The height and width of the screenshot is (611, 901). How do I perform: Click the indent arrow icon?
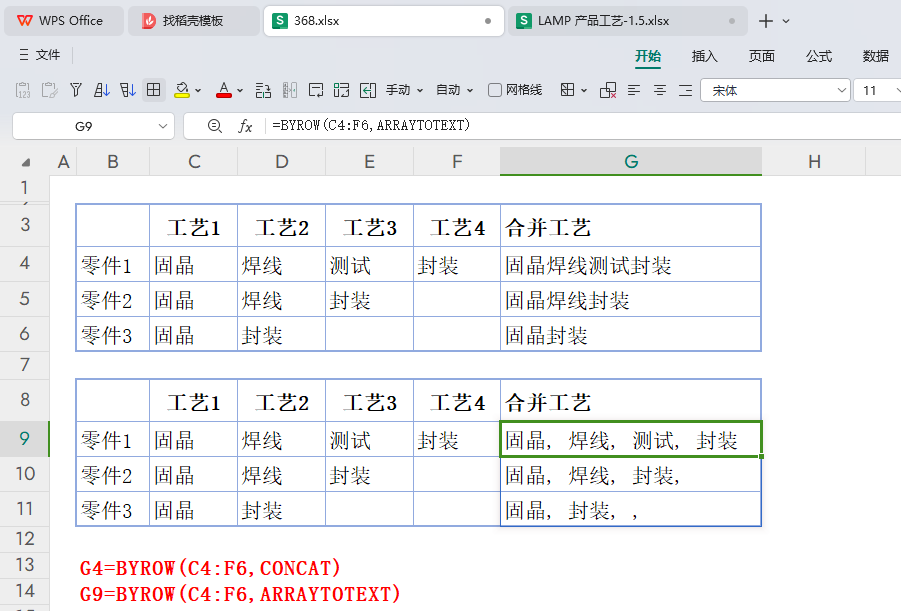point(368,90)
